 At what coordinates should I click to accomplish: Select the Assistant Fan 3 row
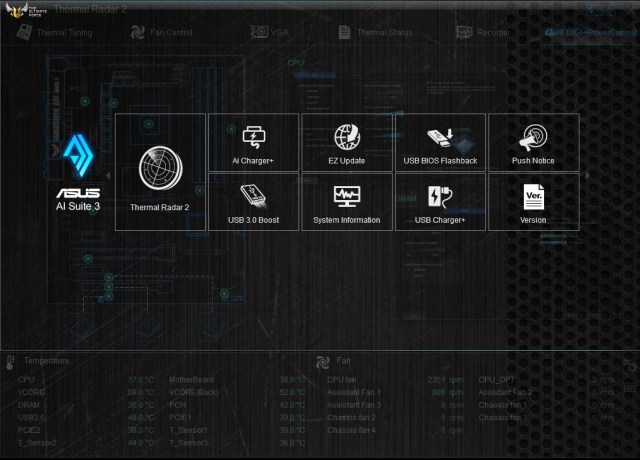[x=395, y=405]
